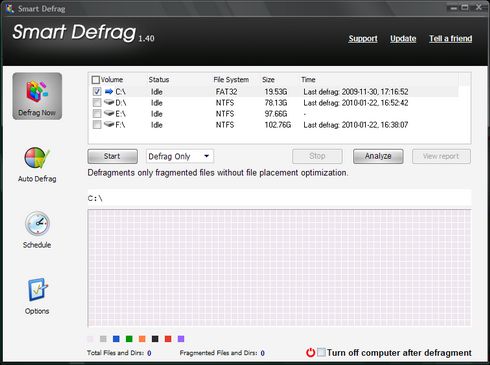This screenshot has height=365, width=490.
Task: Open the Auto Defrag section
Action: (x=37, y=165)
